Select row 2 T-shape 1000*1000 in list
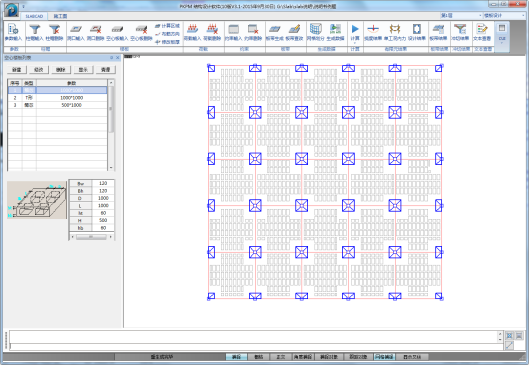 click(x=57, y=98)
